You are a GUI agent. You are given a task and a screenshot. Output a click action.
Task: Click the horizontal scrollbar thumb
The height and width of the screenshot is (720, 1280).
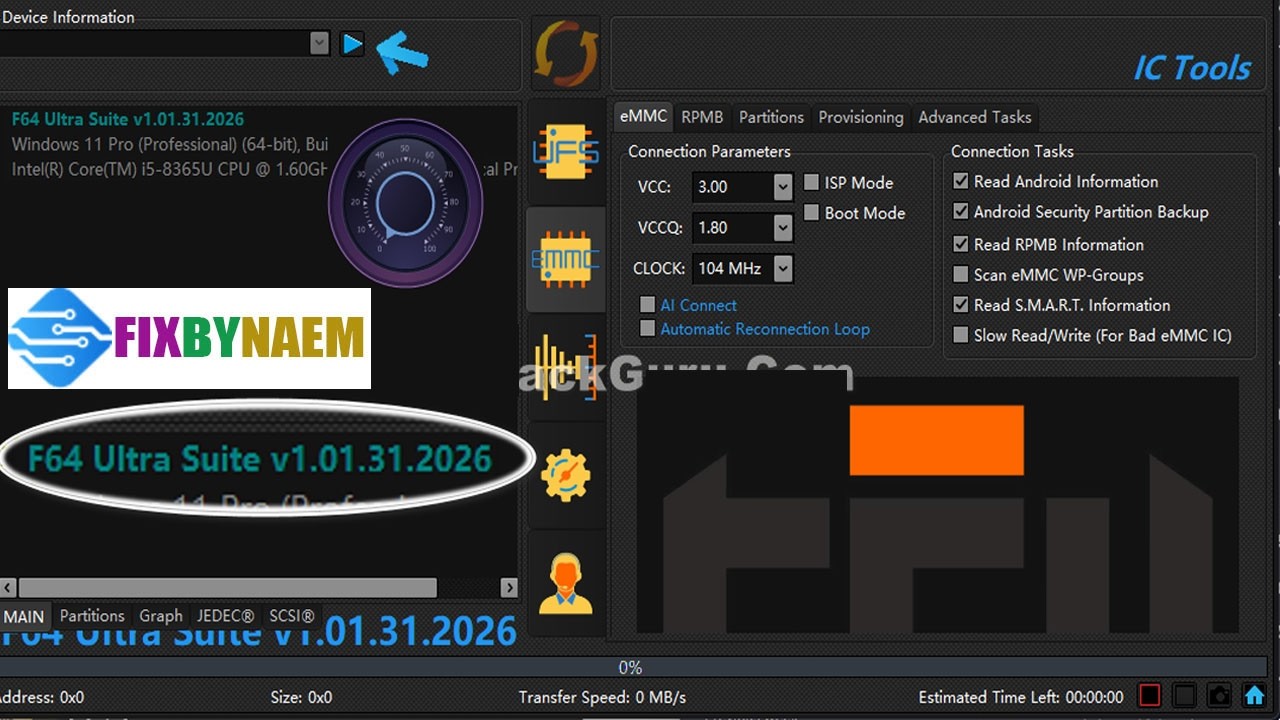(228, 587)
